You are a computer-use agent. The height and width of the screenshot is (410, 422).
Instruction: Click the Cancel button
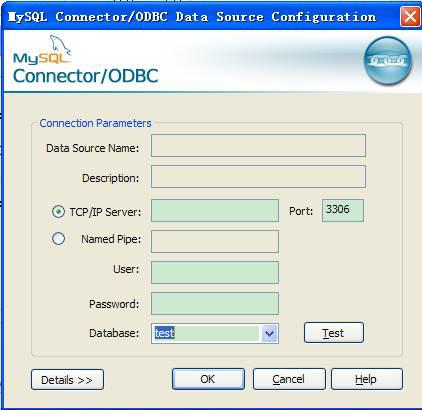point(289,379)
